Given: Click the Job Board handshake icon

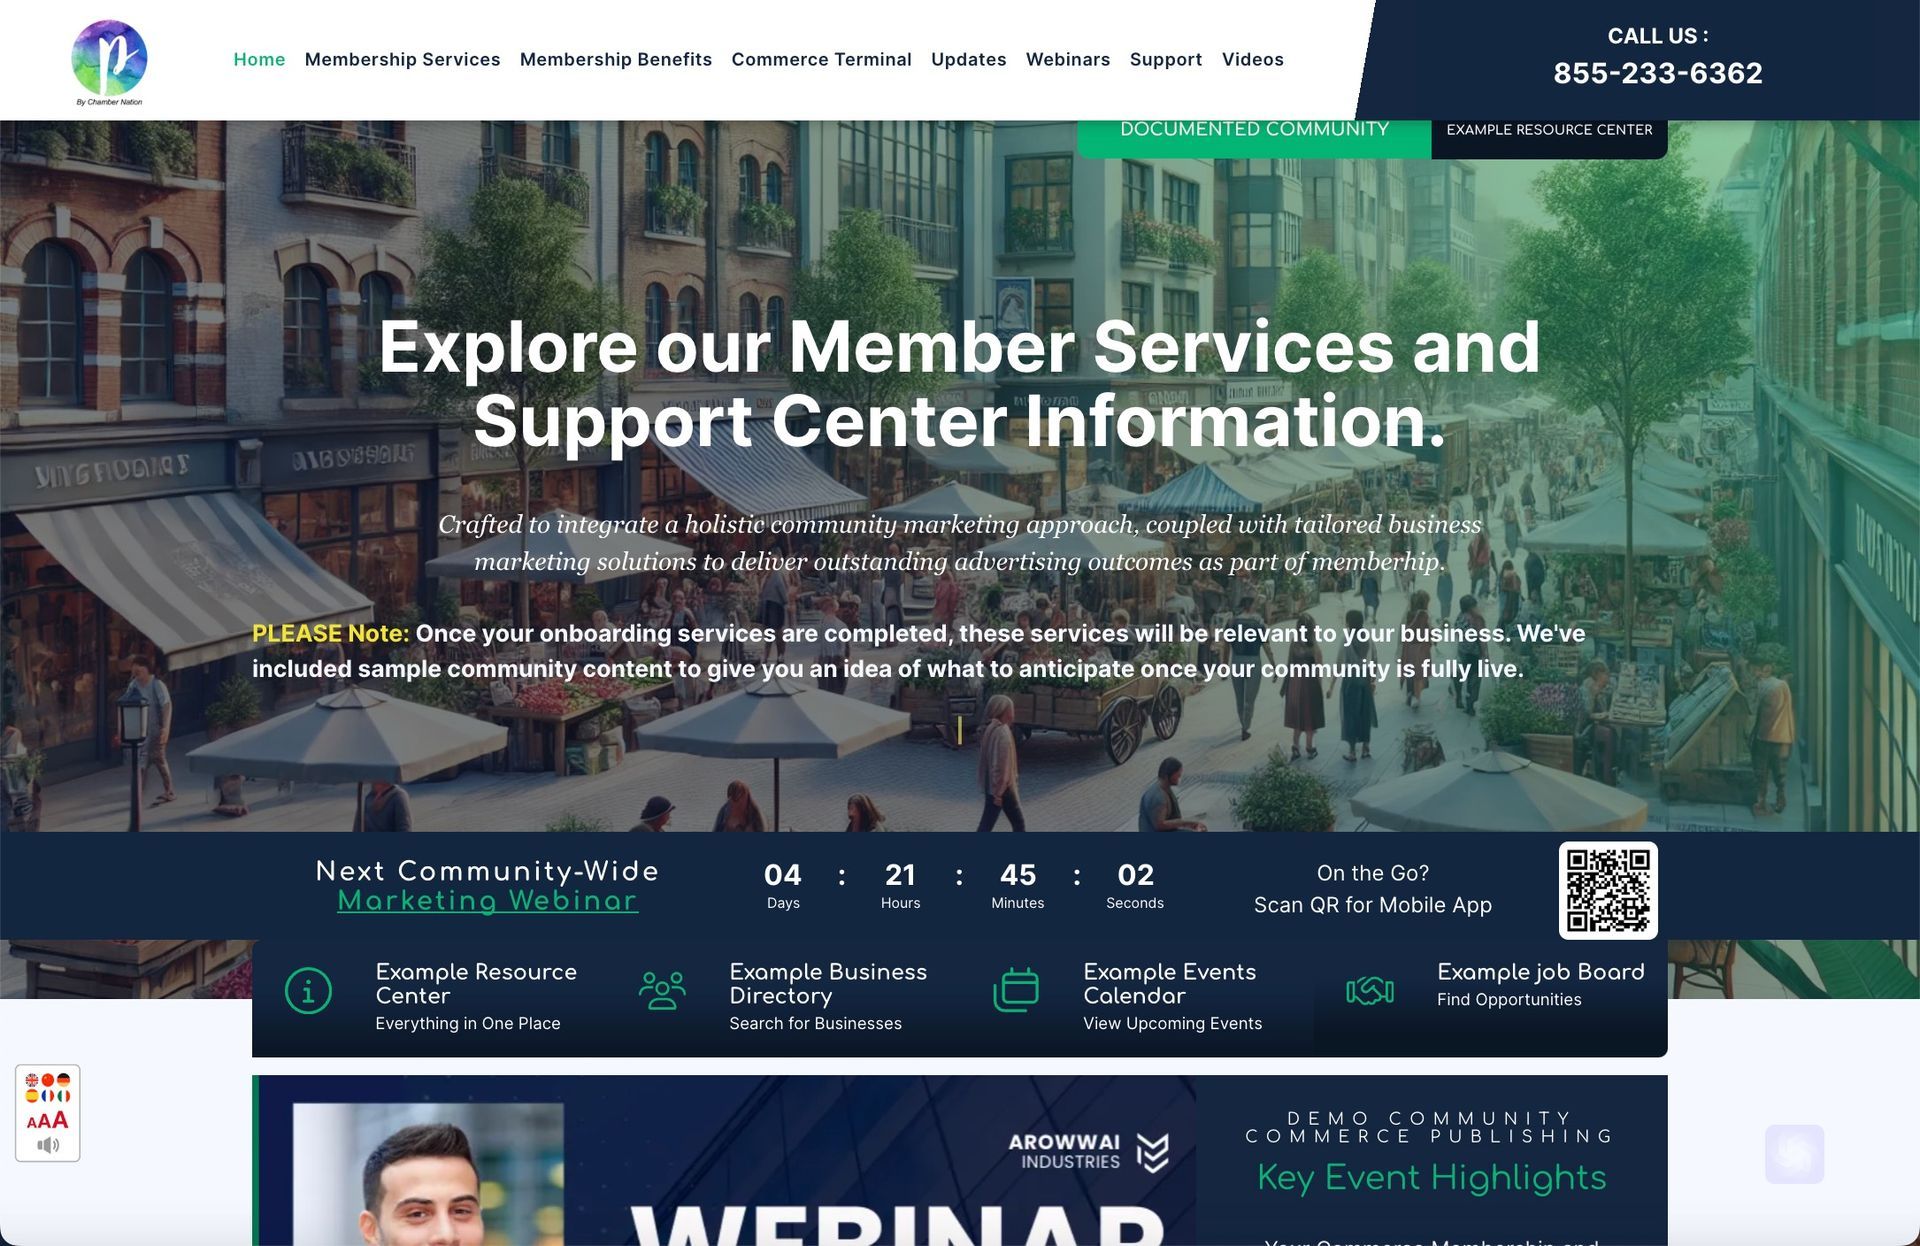Looking at the screenshot, I should click(x=1367, y=990).
